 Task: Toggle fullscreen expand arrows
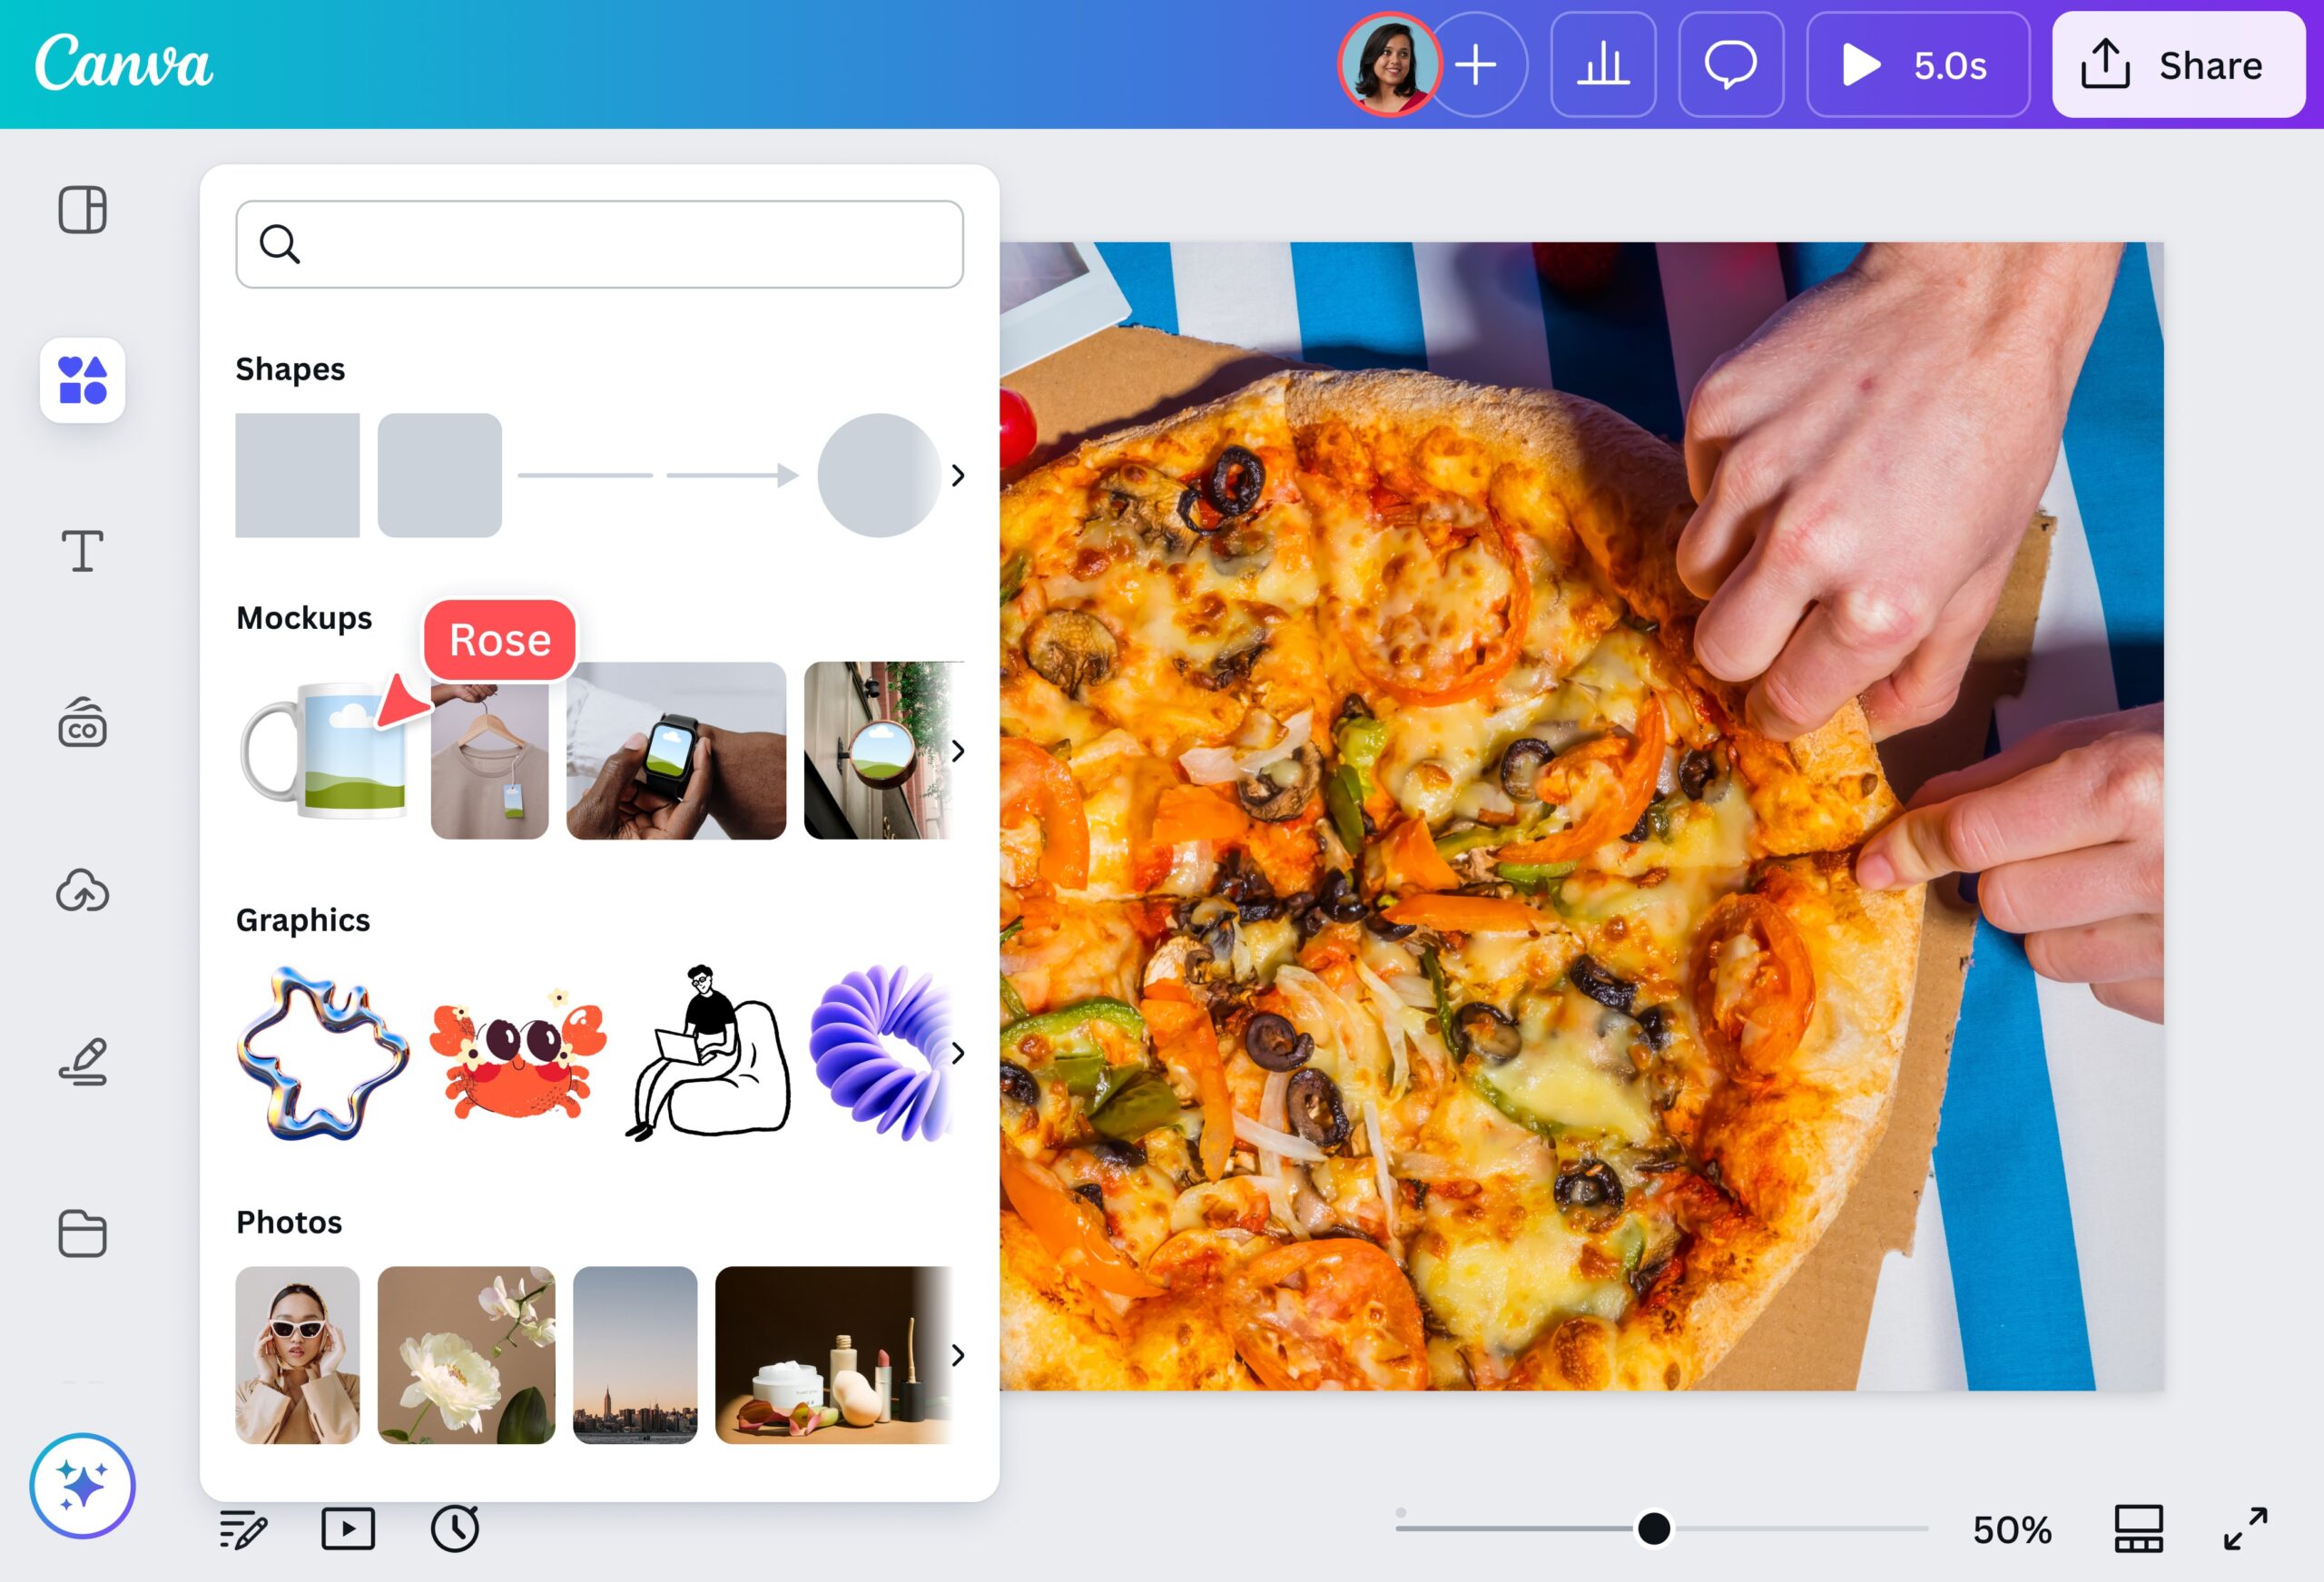coord(2245,1528)
